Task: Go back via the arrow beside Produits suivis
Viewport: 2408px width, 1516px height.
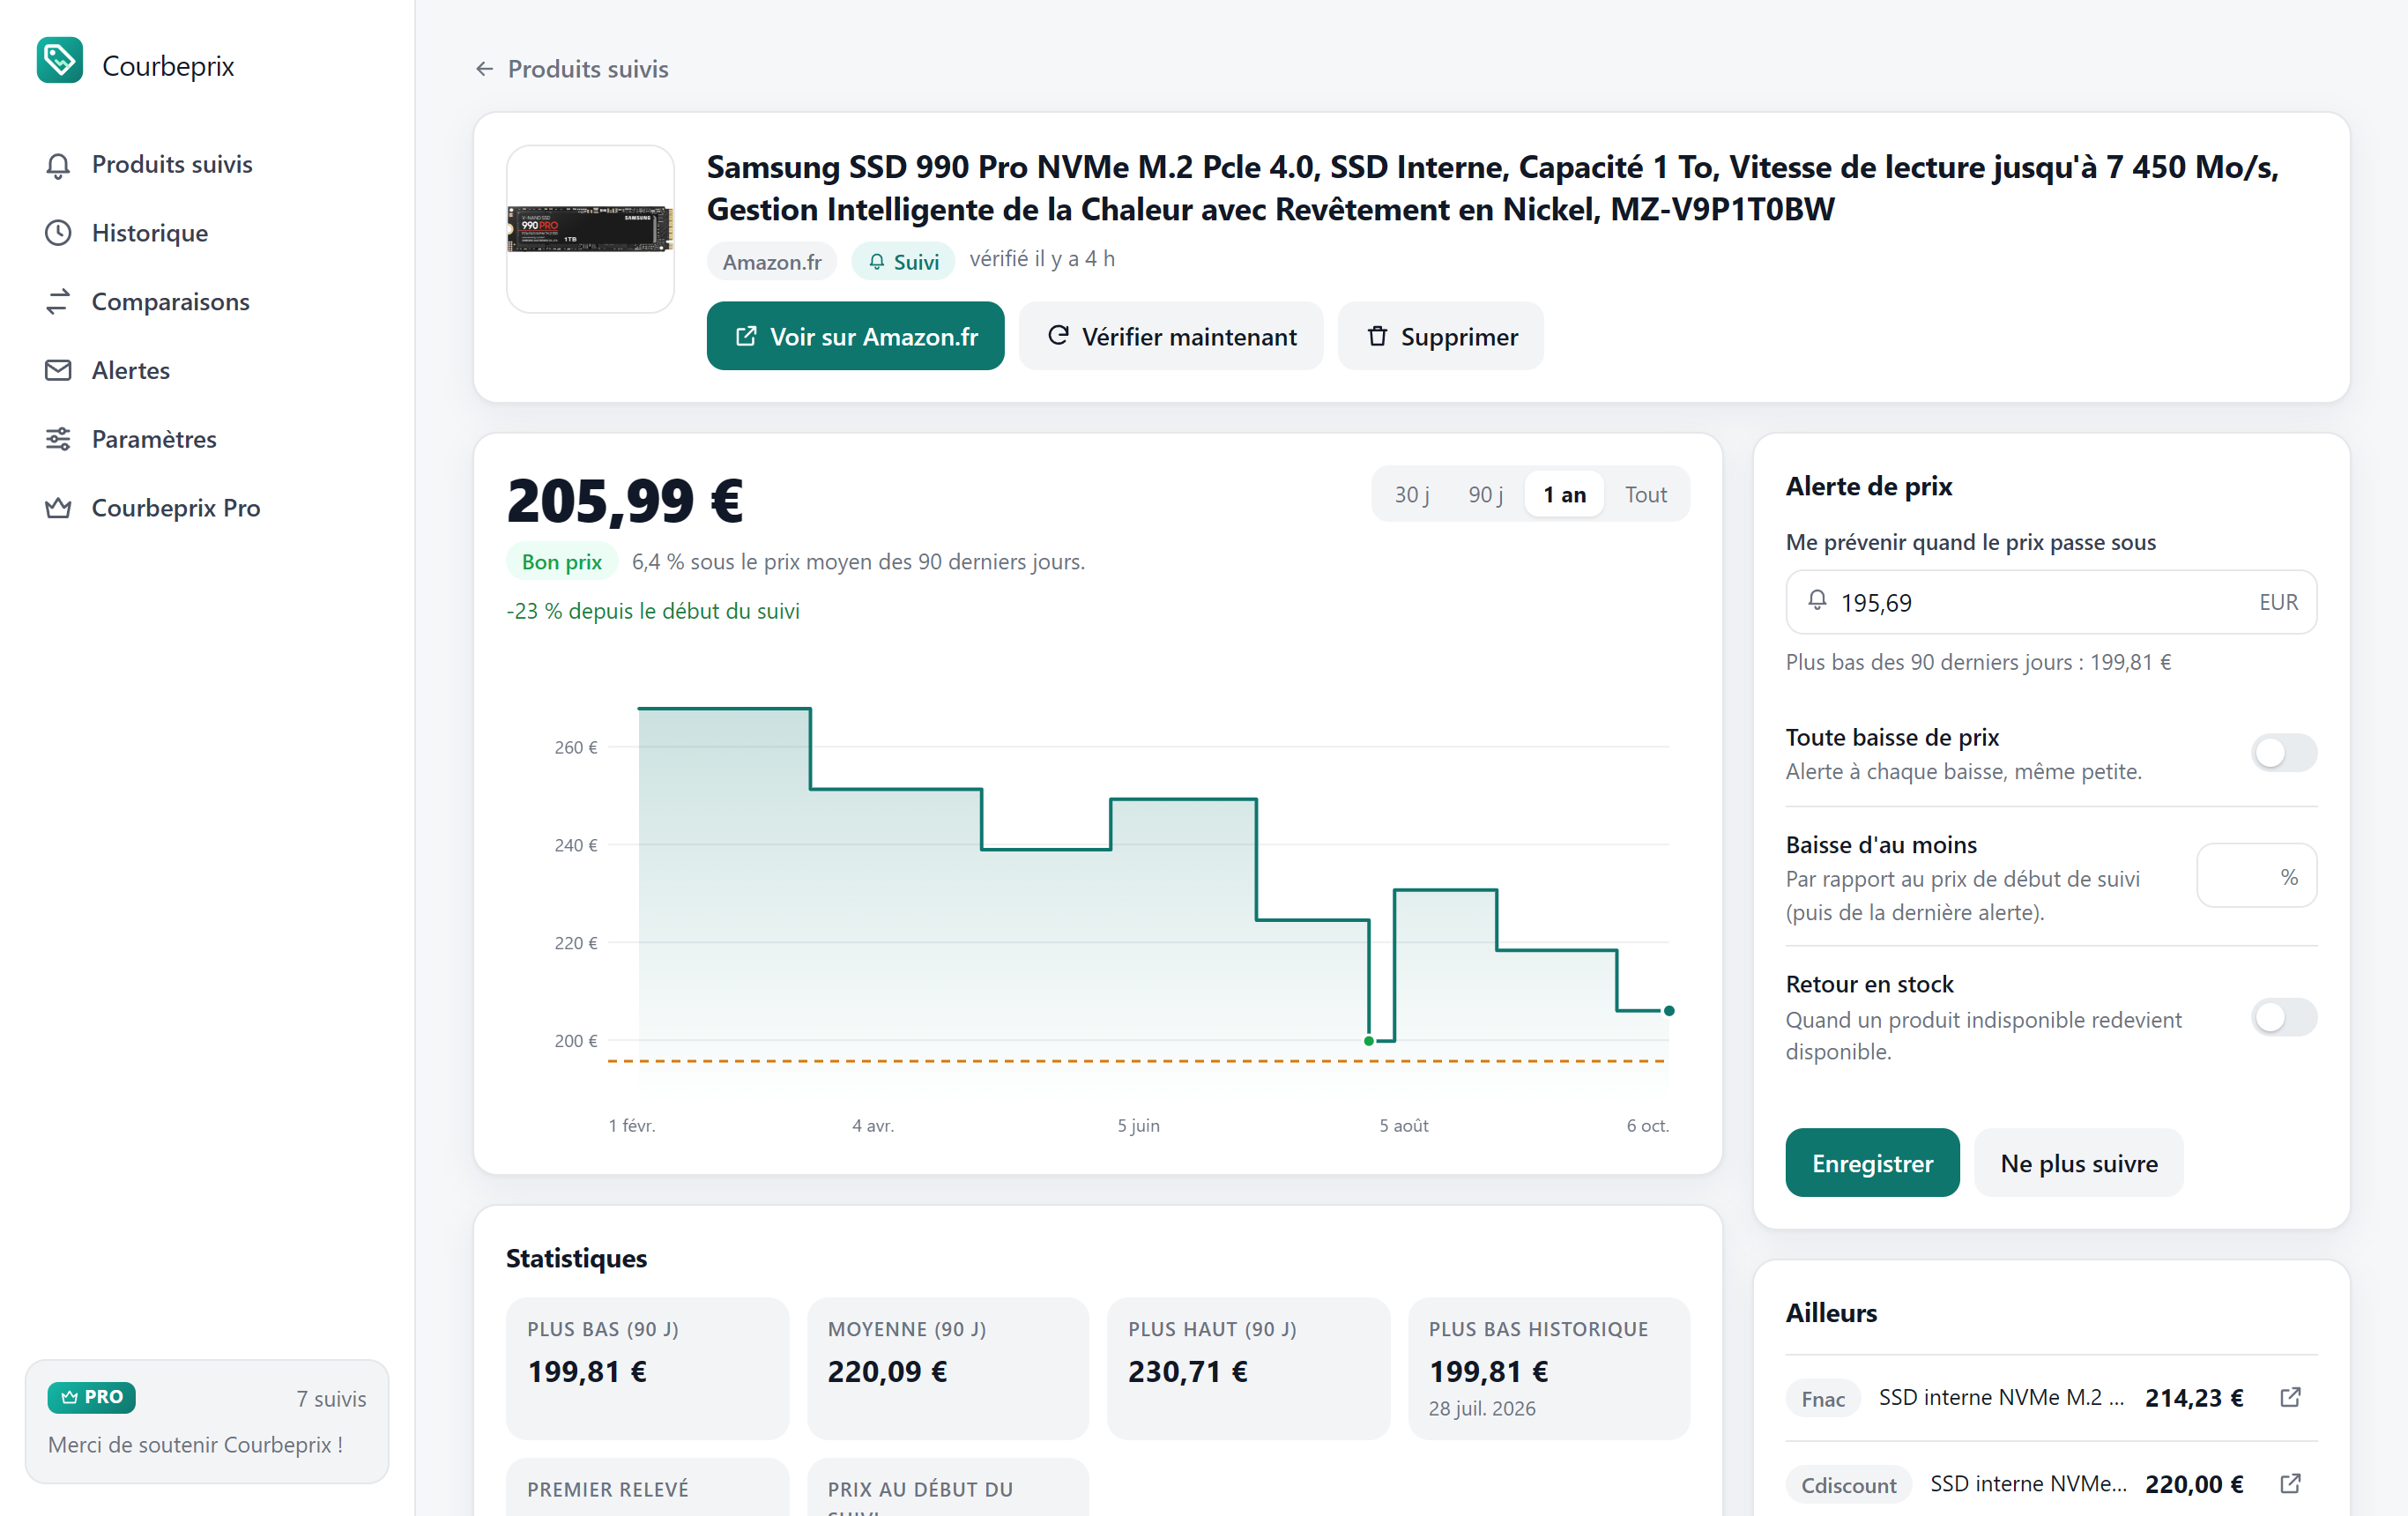Action: pos(485,69)
